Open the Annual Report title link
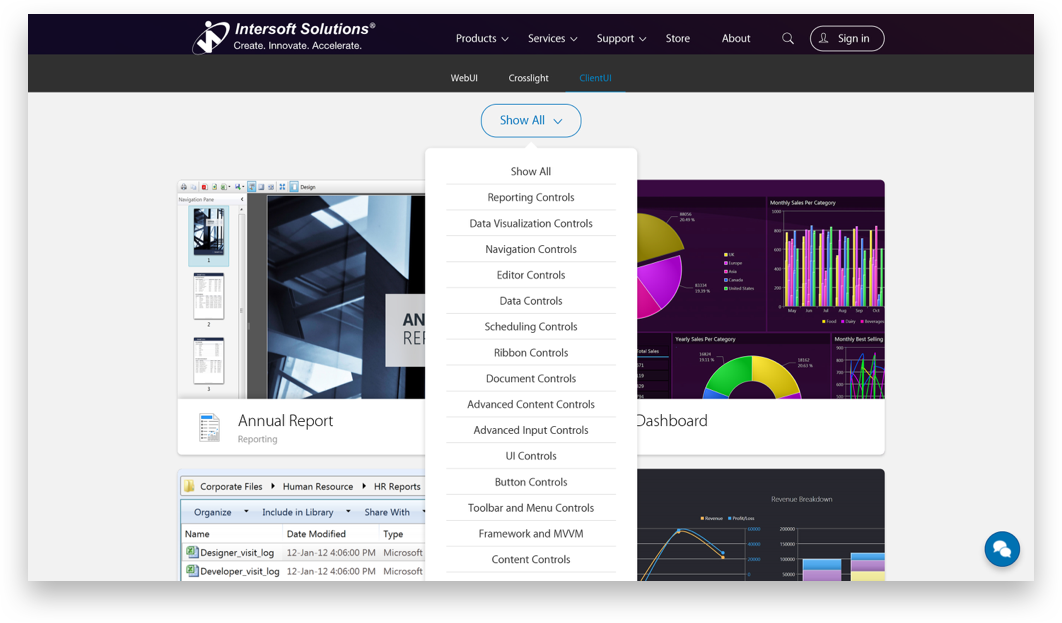 point(285,421)
